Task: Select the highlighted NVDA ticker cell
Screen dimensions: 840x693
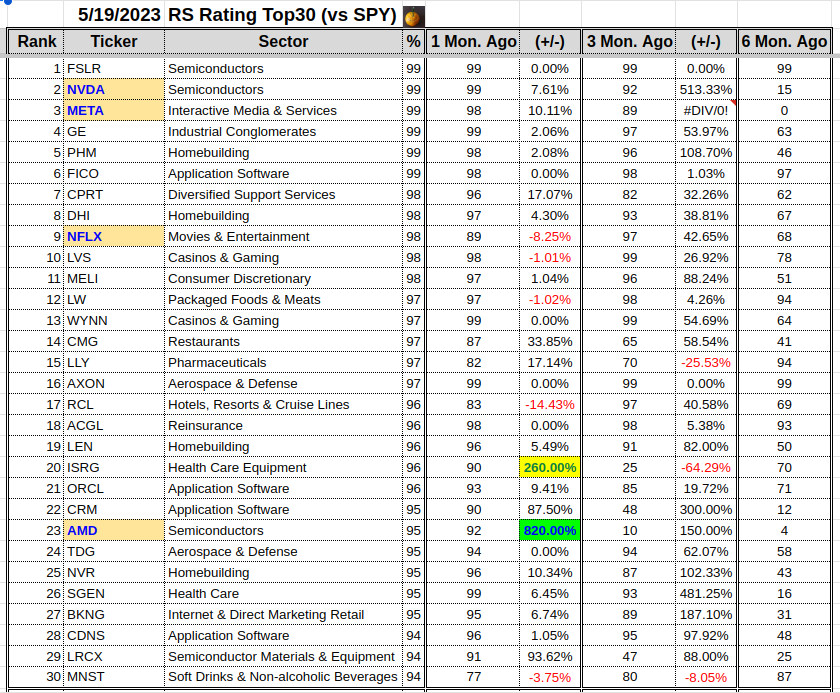Action: 114,89
